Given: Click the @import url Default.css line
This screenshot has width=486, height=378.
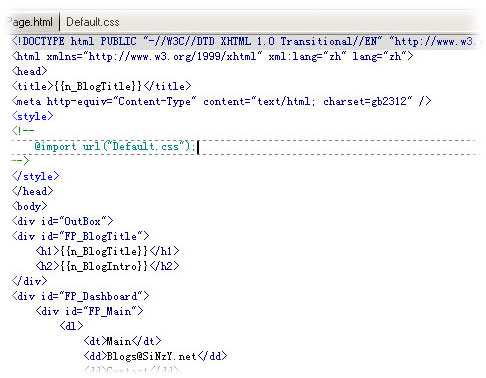Looking at the screenshot, I should coord(115,146).
